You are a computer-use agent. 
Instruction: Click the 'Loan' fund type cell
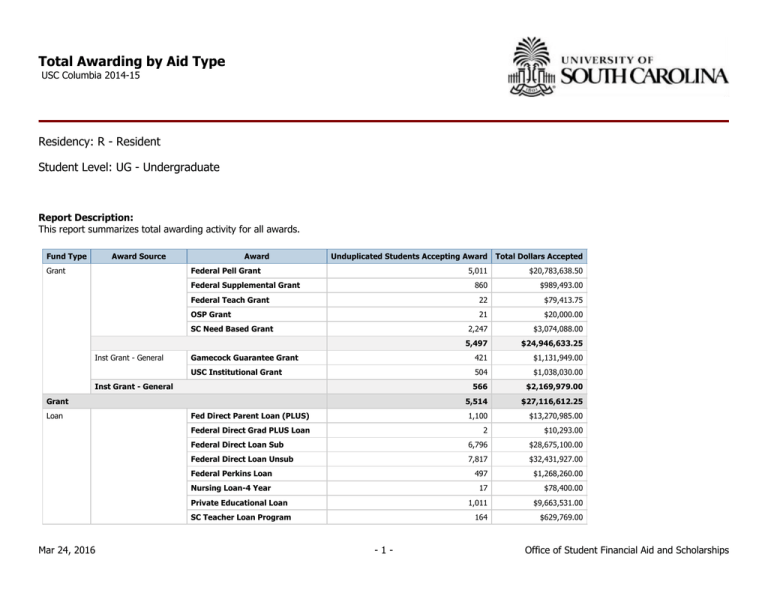(x=66, y=466)
